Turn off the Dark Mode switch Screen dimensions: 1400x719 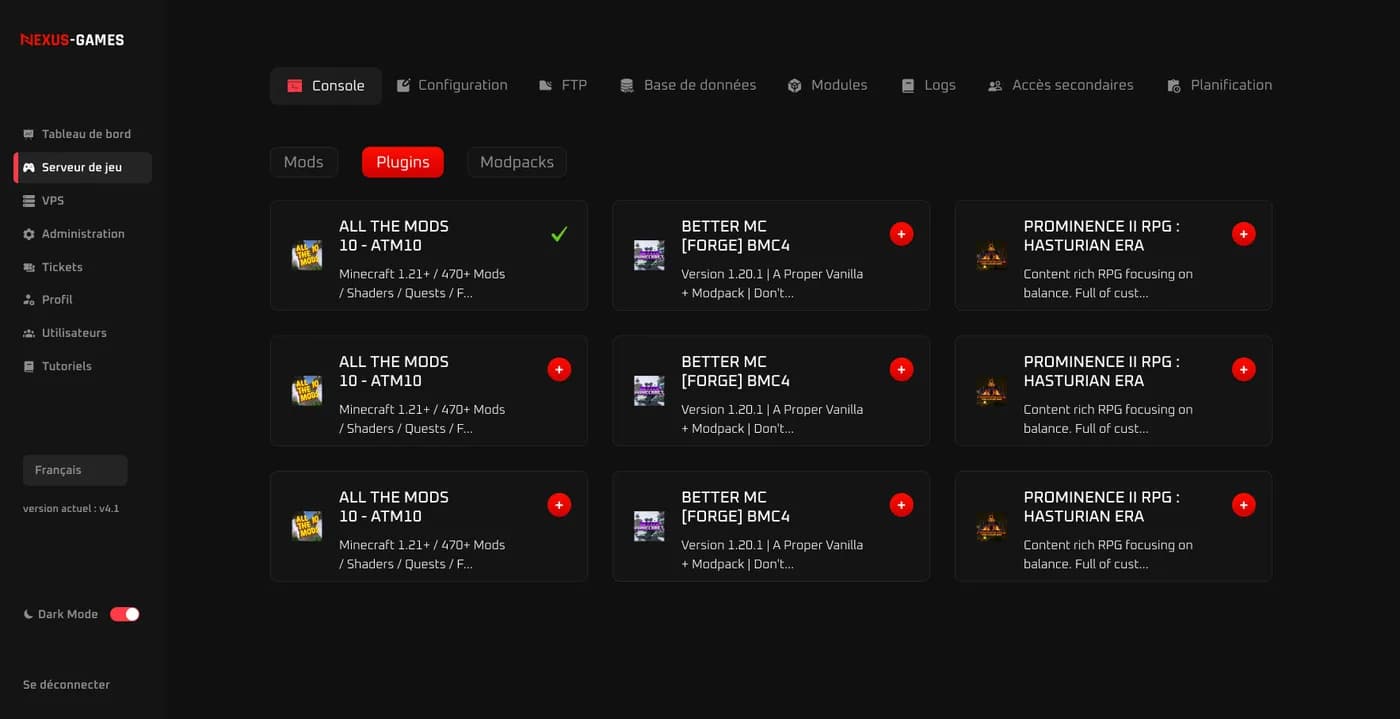(x=125, y=614)
